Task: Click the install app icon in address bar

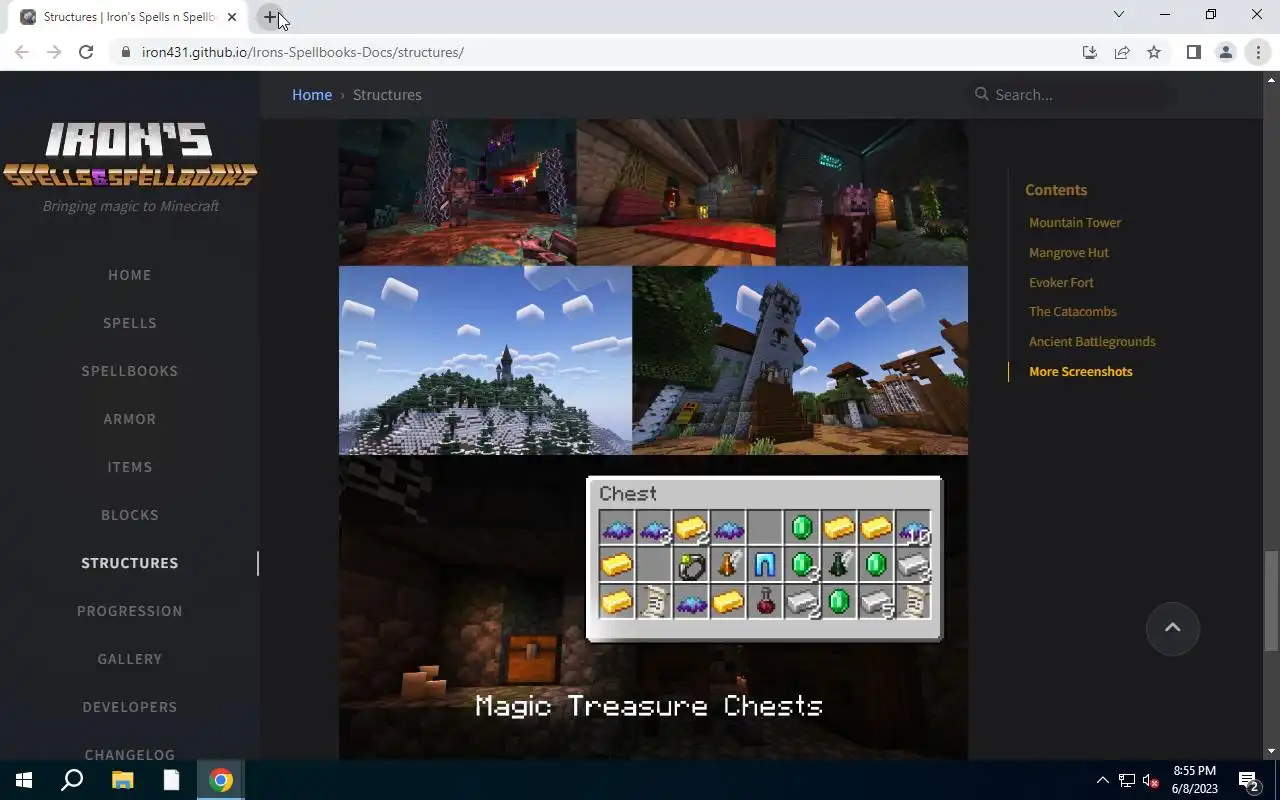Action: pos(1090,52)
